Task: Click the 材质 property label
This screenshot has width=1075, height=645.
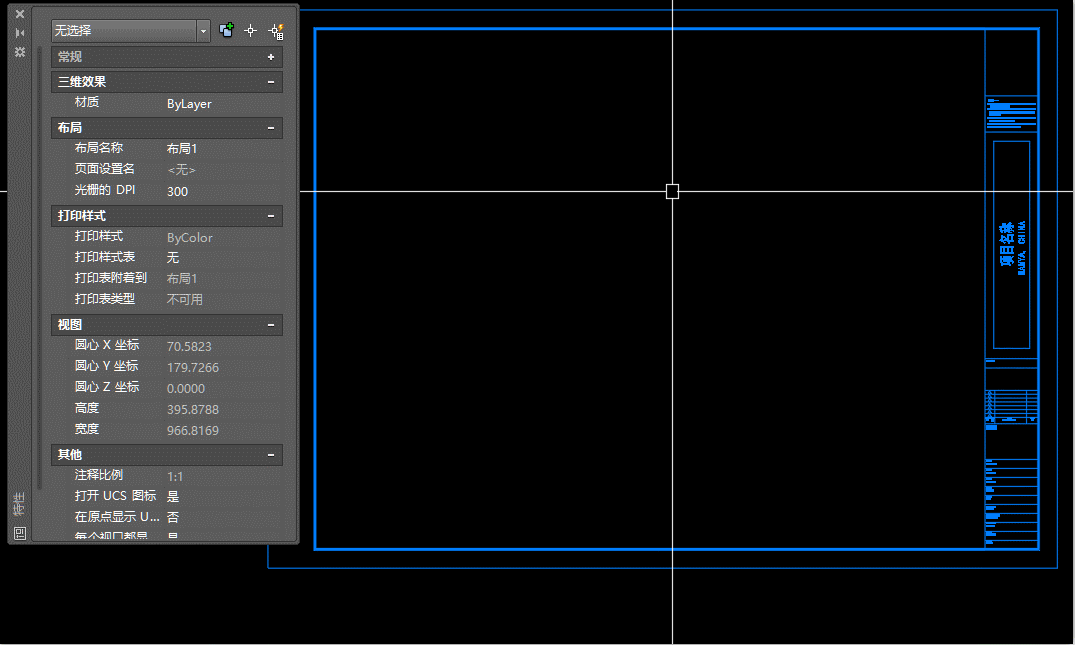Action: pos(87,102)
